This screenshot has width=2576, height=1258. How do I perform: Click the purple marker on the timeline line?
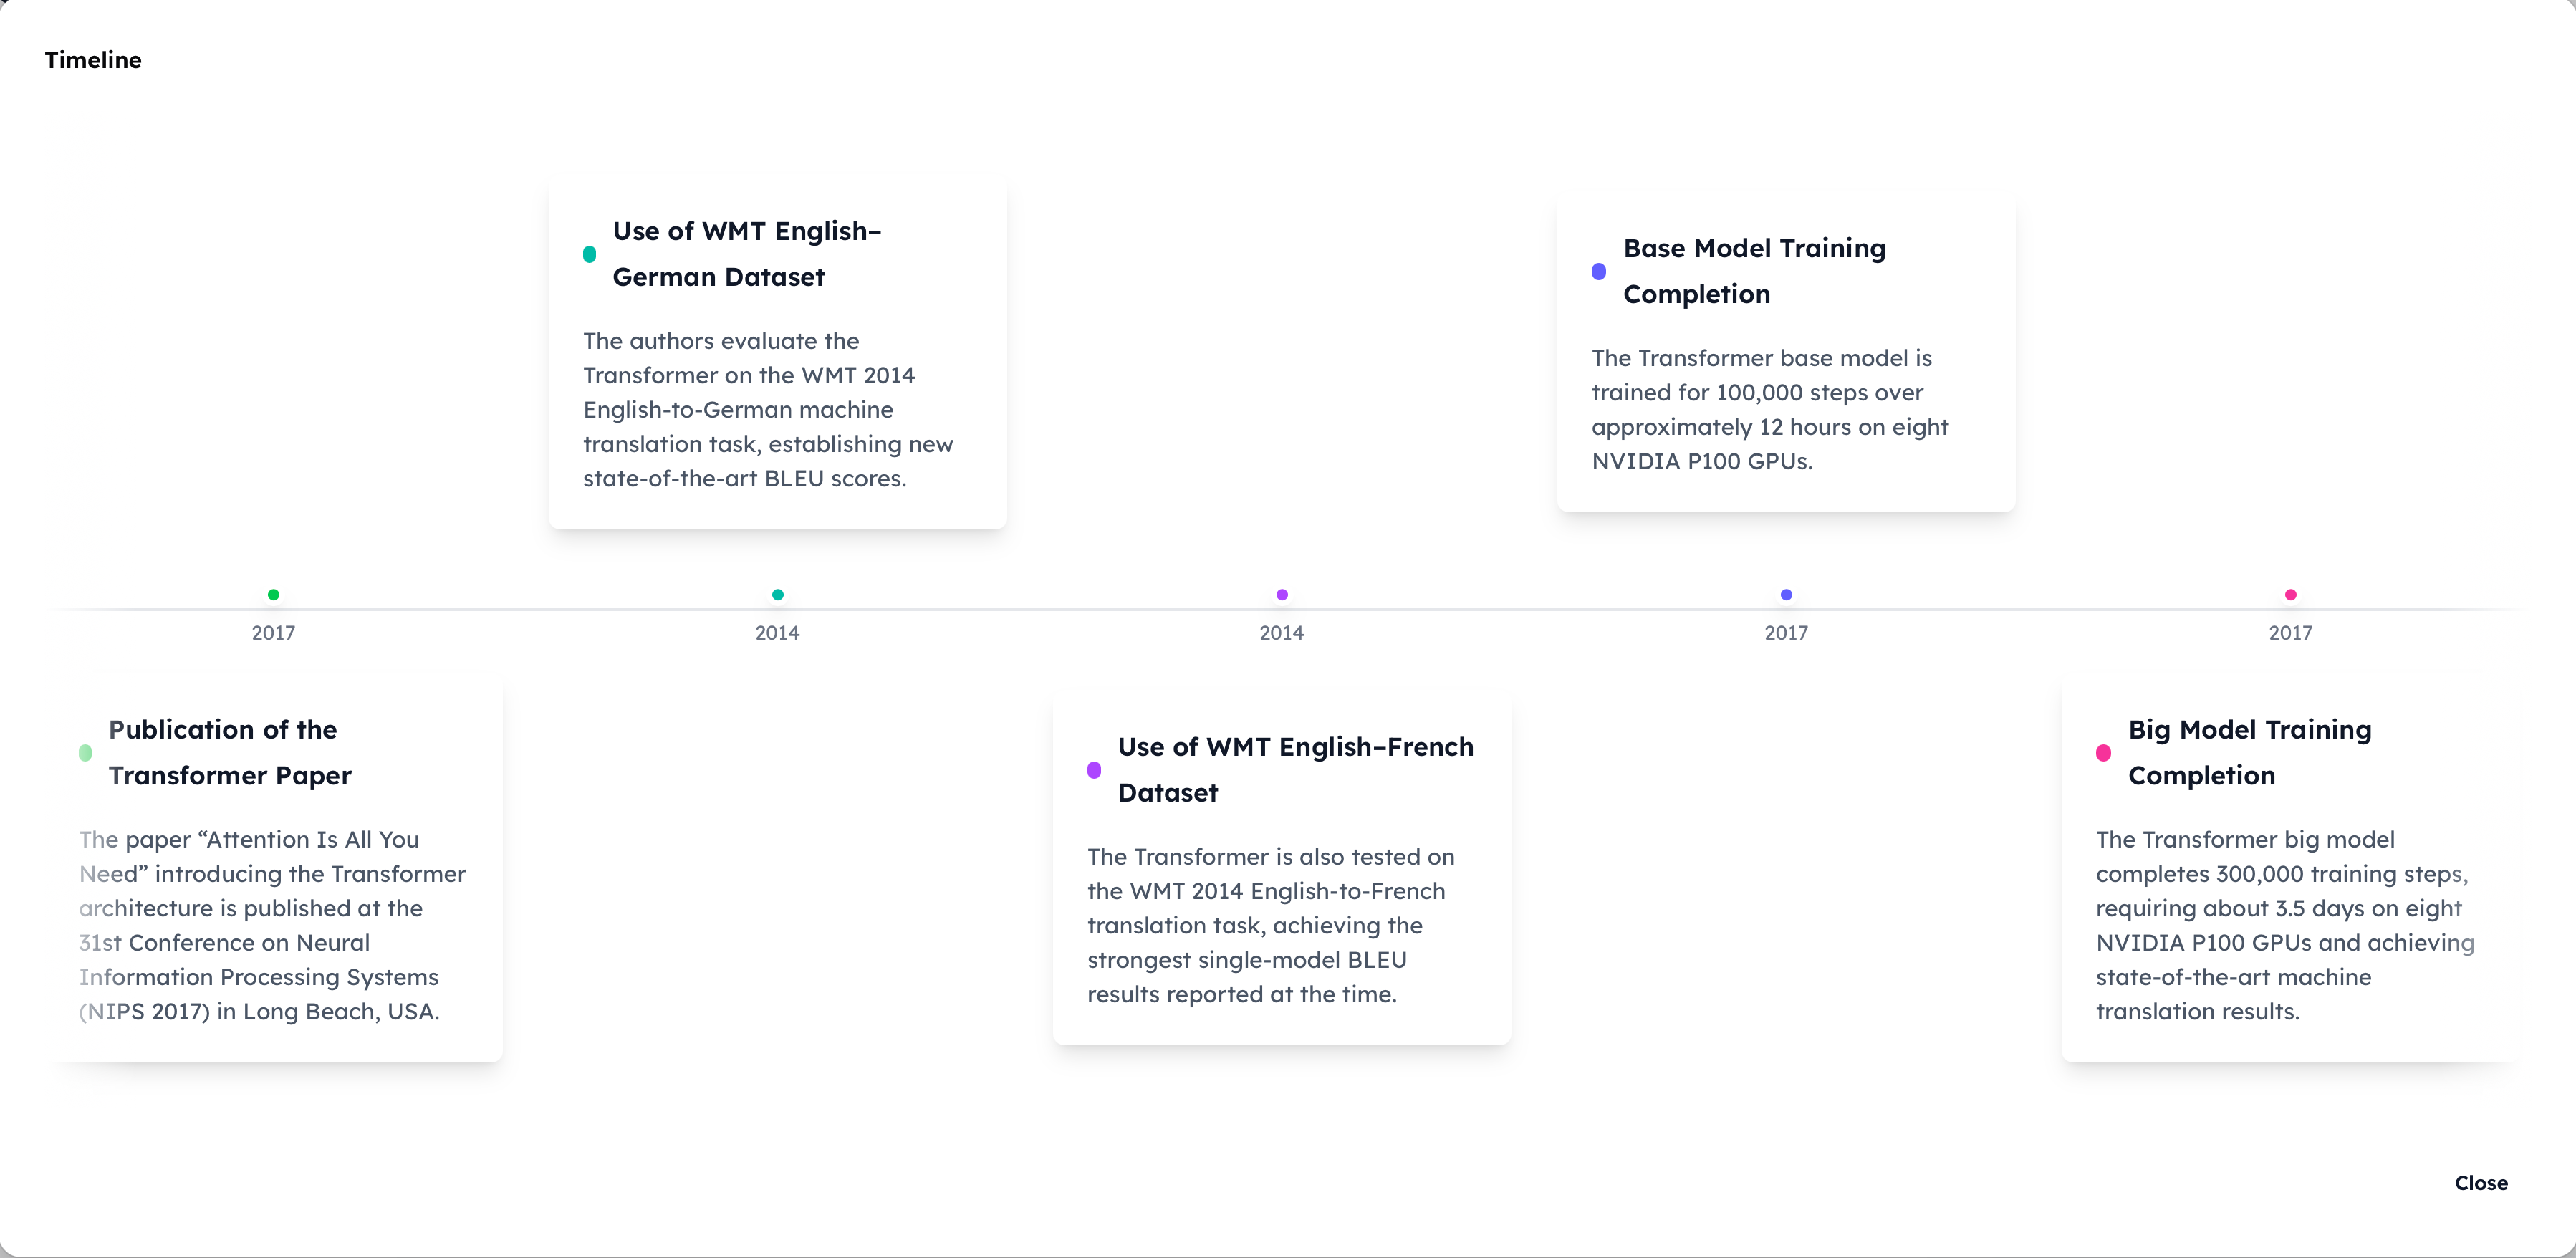1282,595
